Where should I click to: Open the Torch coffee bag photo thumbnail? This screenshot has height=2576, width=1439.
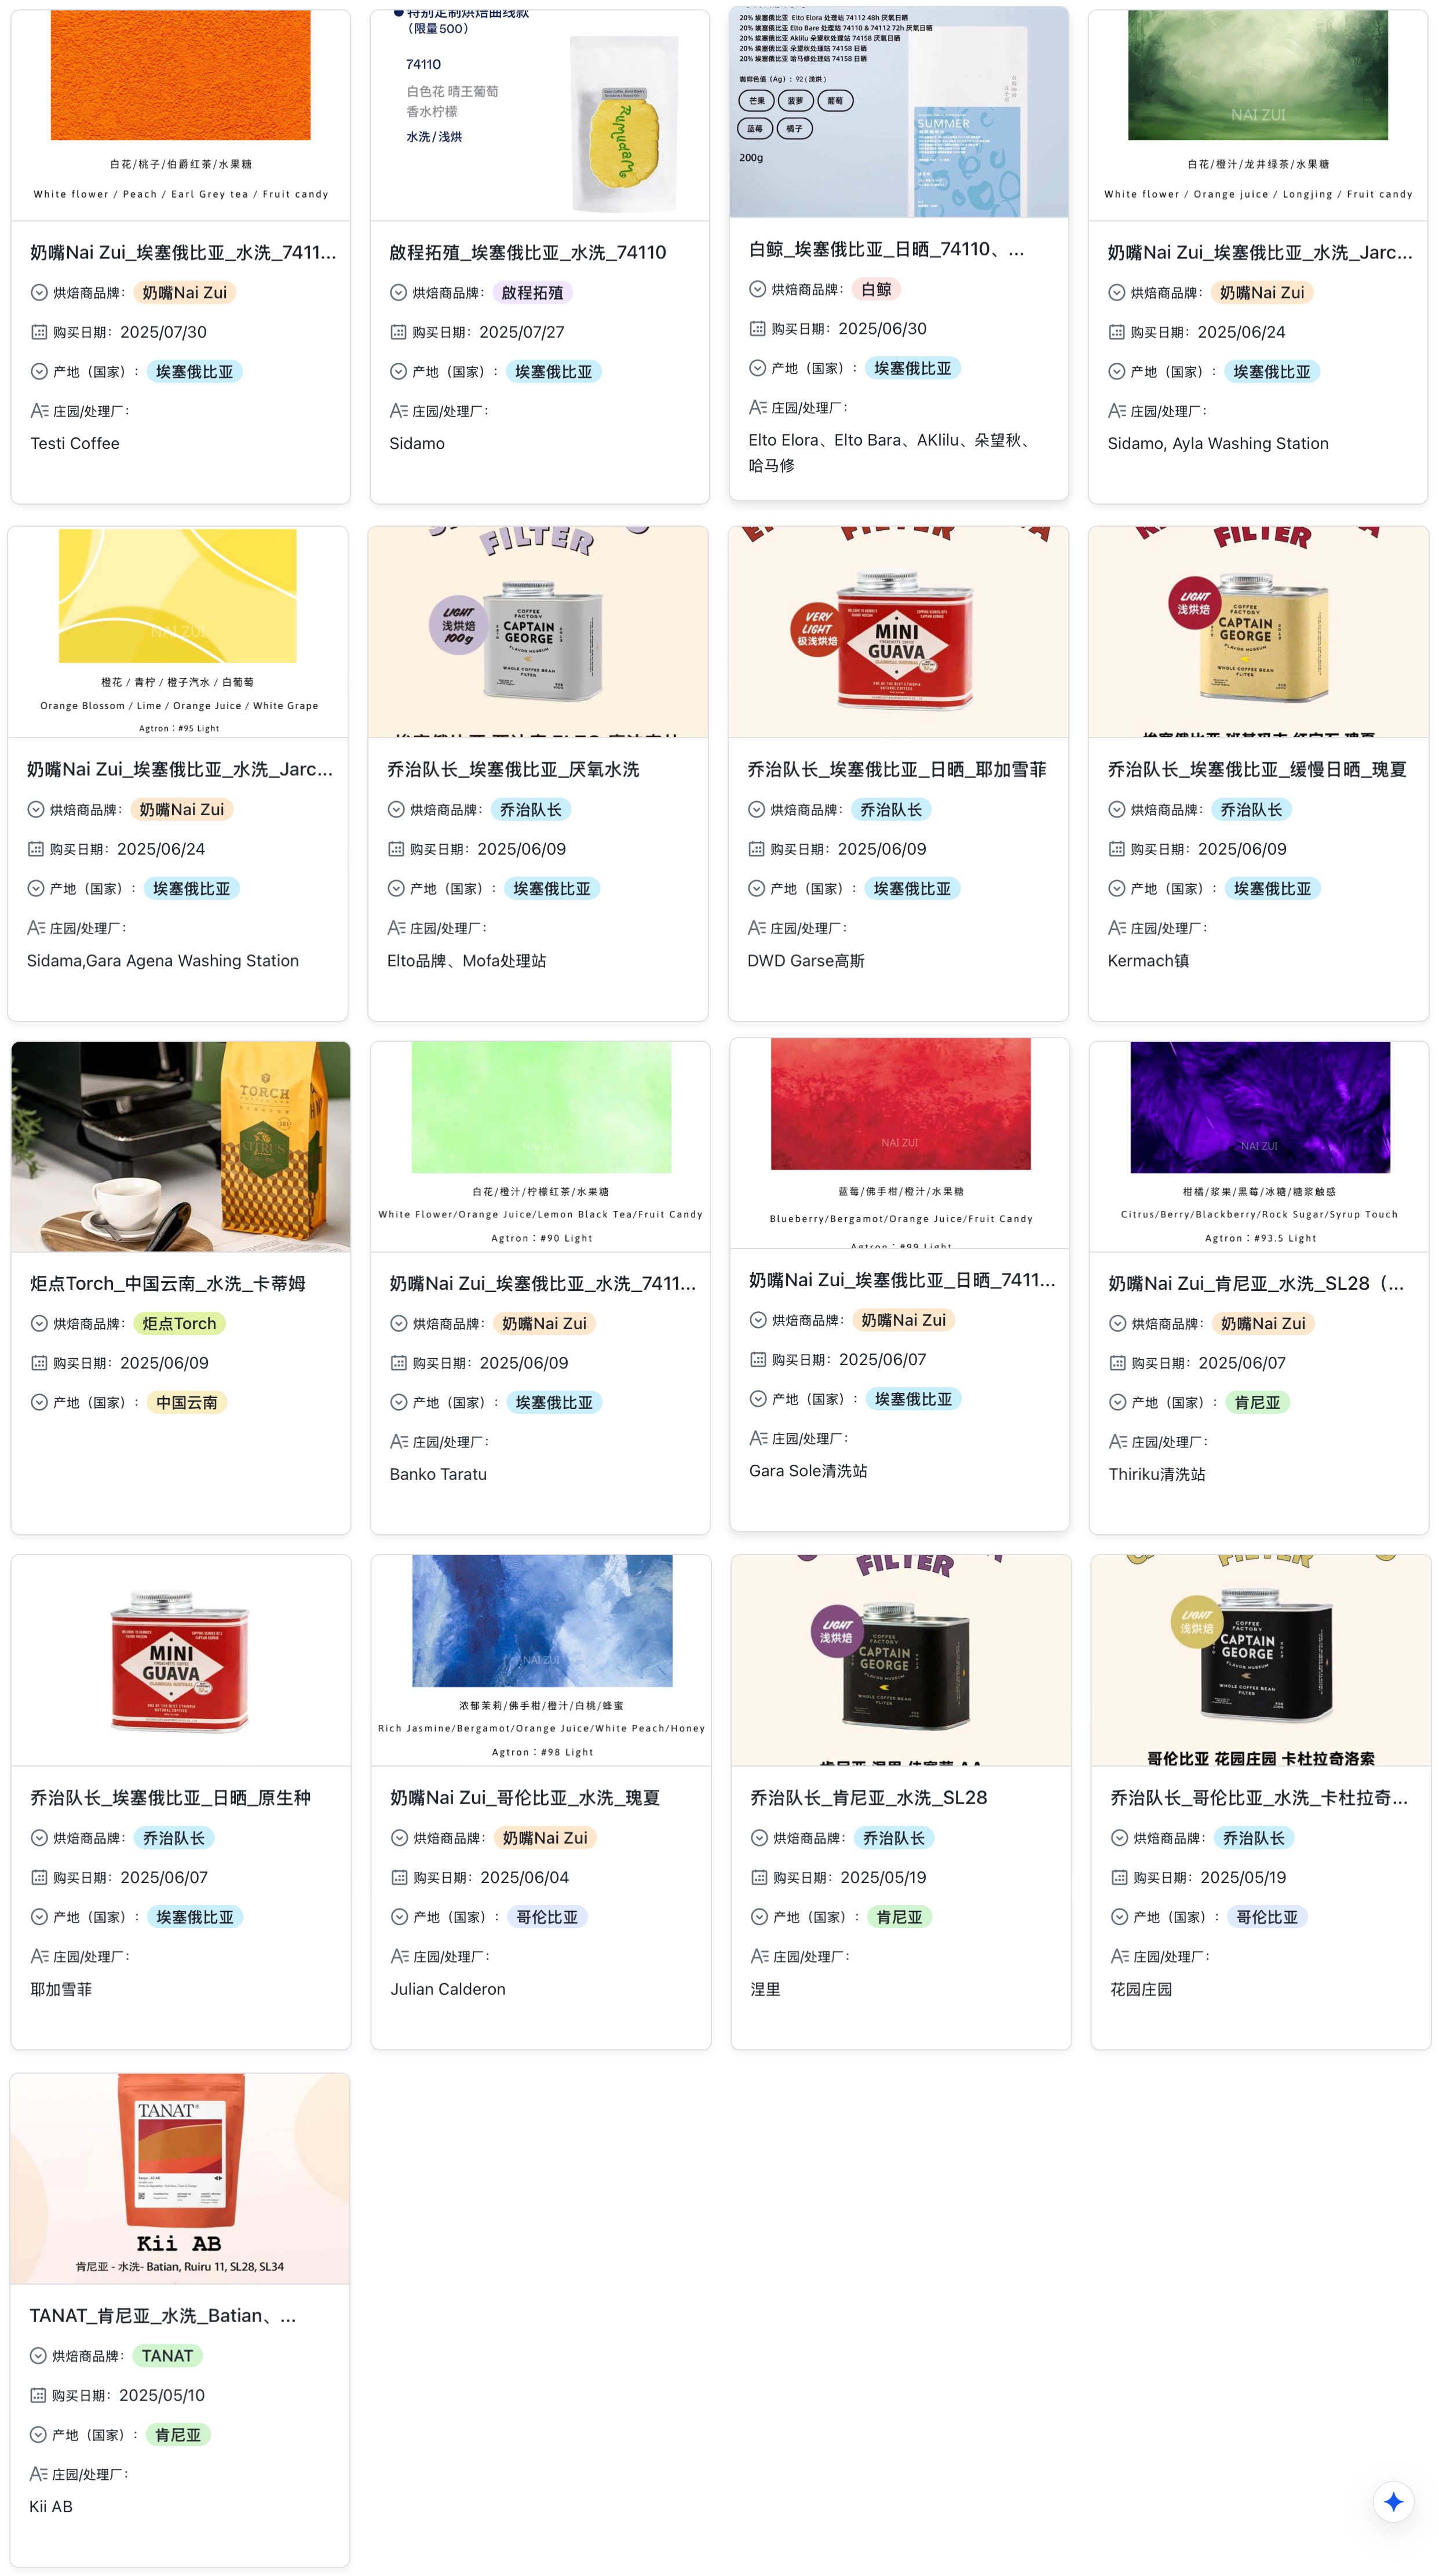(x=181, y=1146)
